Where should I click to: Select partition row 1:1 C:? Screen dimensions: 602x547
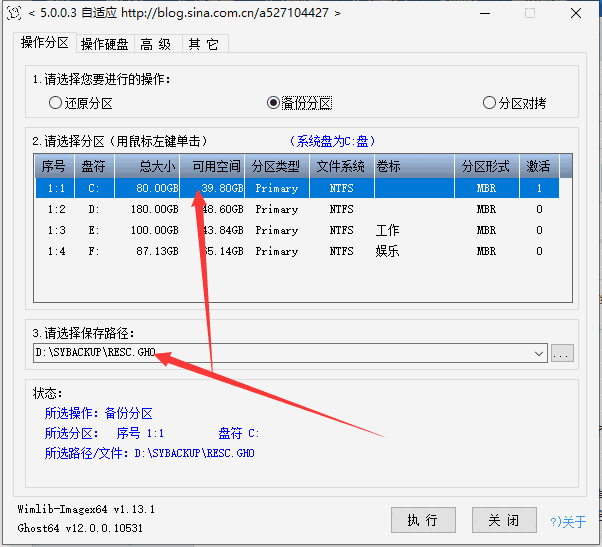coord(297,188)
